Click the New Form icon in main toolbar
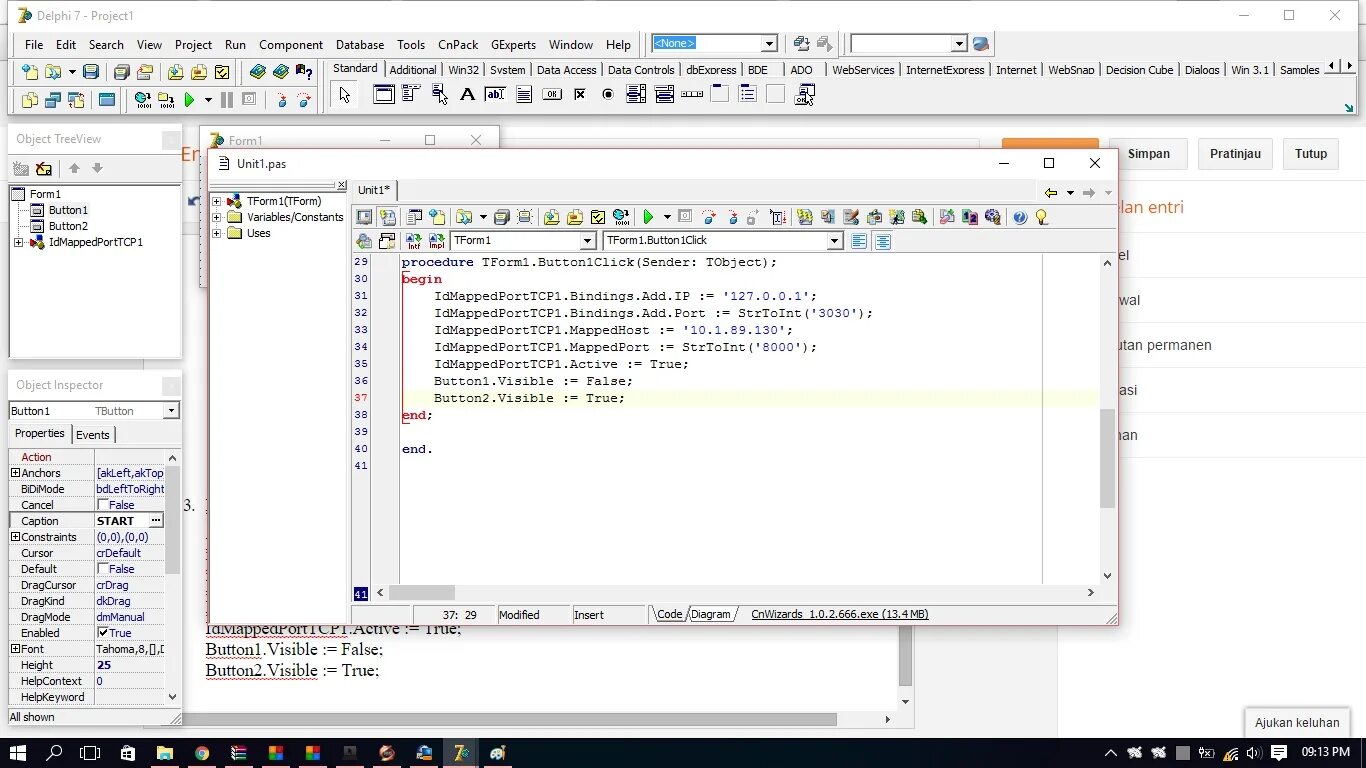The width and height of the screenshot is (1366, 768). pos(106,100)
